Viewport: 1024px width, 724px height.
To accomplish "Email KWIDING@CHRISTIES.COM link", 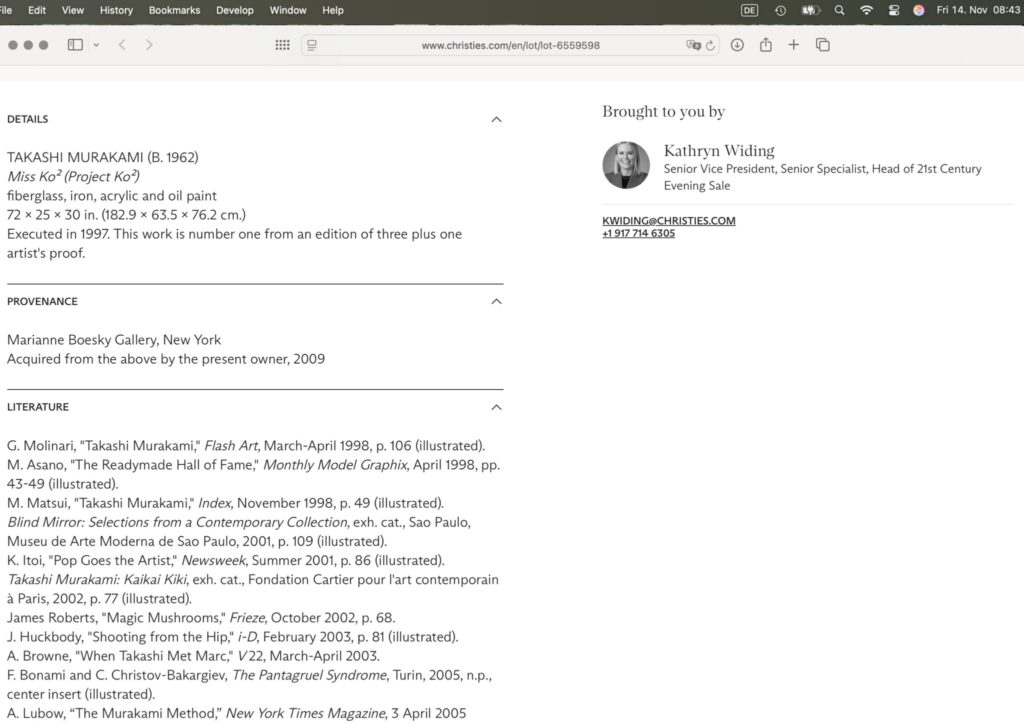I will point(668,221).
